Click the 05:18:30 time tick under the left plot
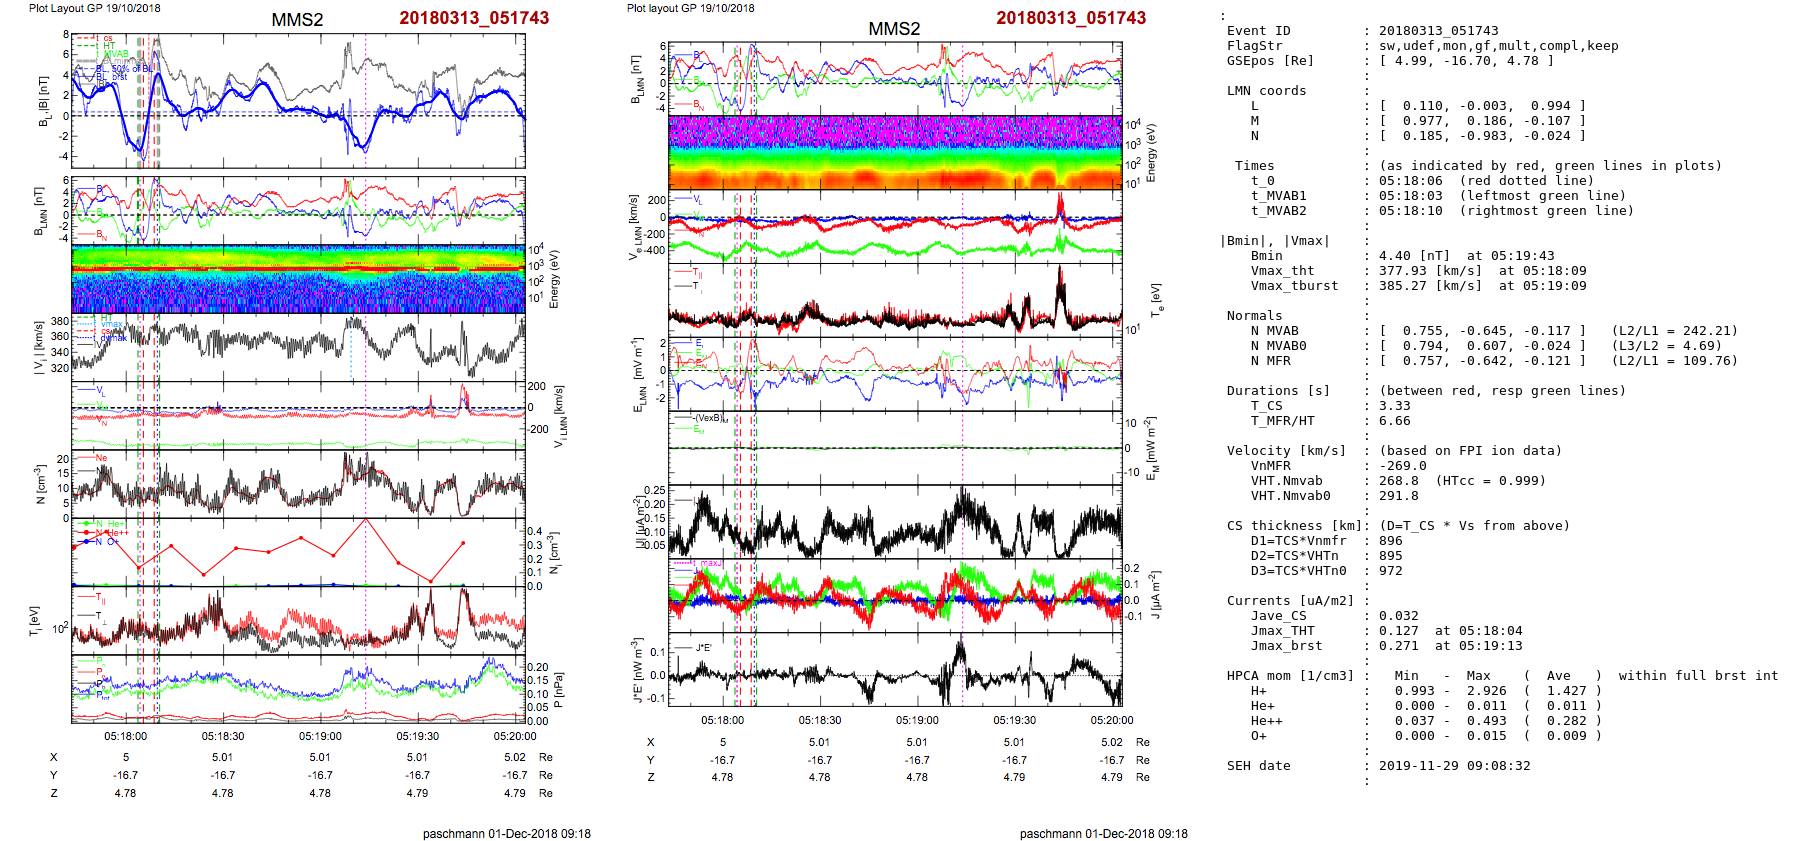The height and width of the screenshot is (841, 1804). [x=223, y=736]
